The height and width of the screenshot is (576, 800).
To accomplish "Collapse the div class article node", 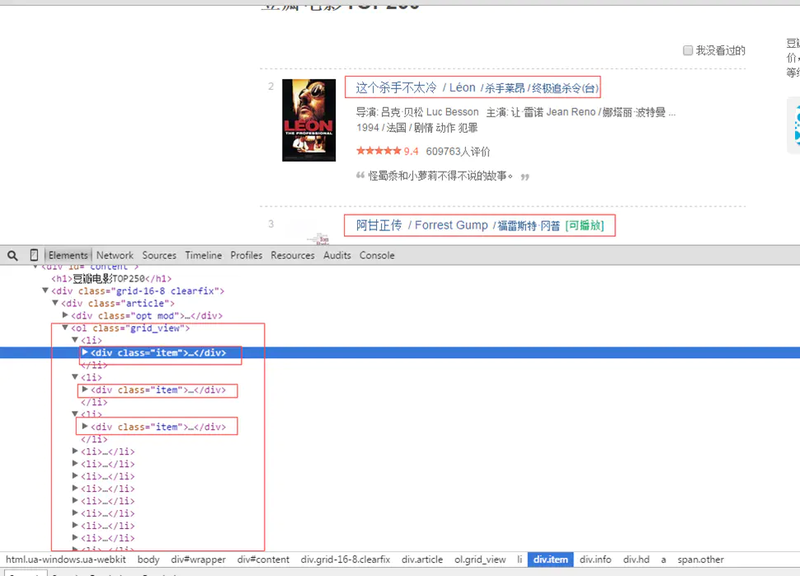I will point(55,303).
